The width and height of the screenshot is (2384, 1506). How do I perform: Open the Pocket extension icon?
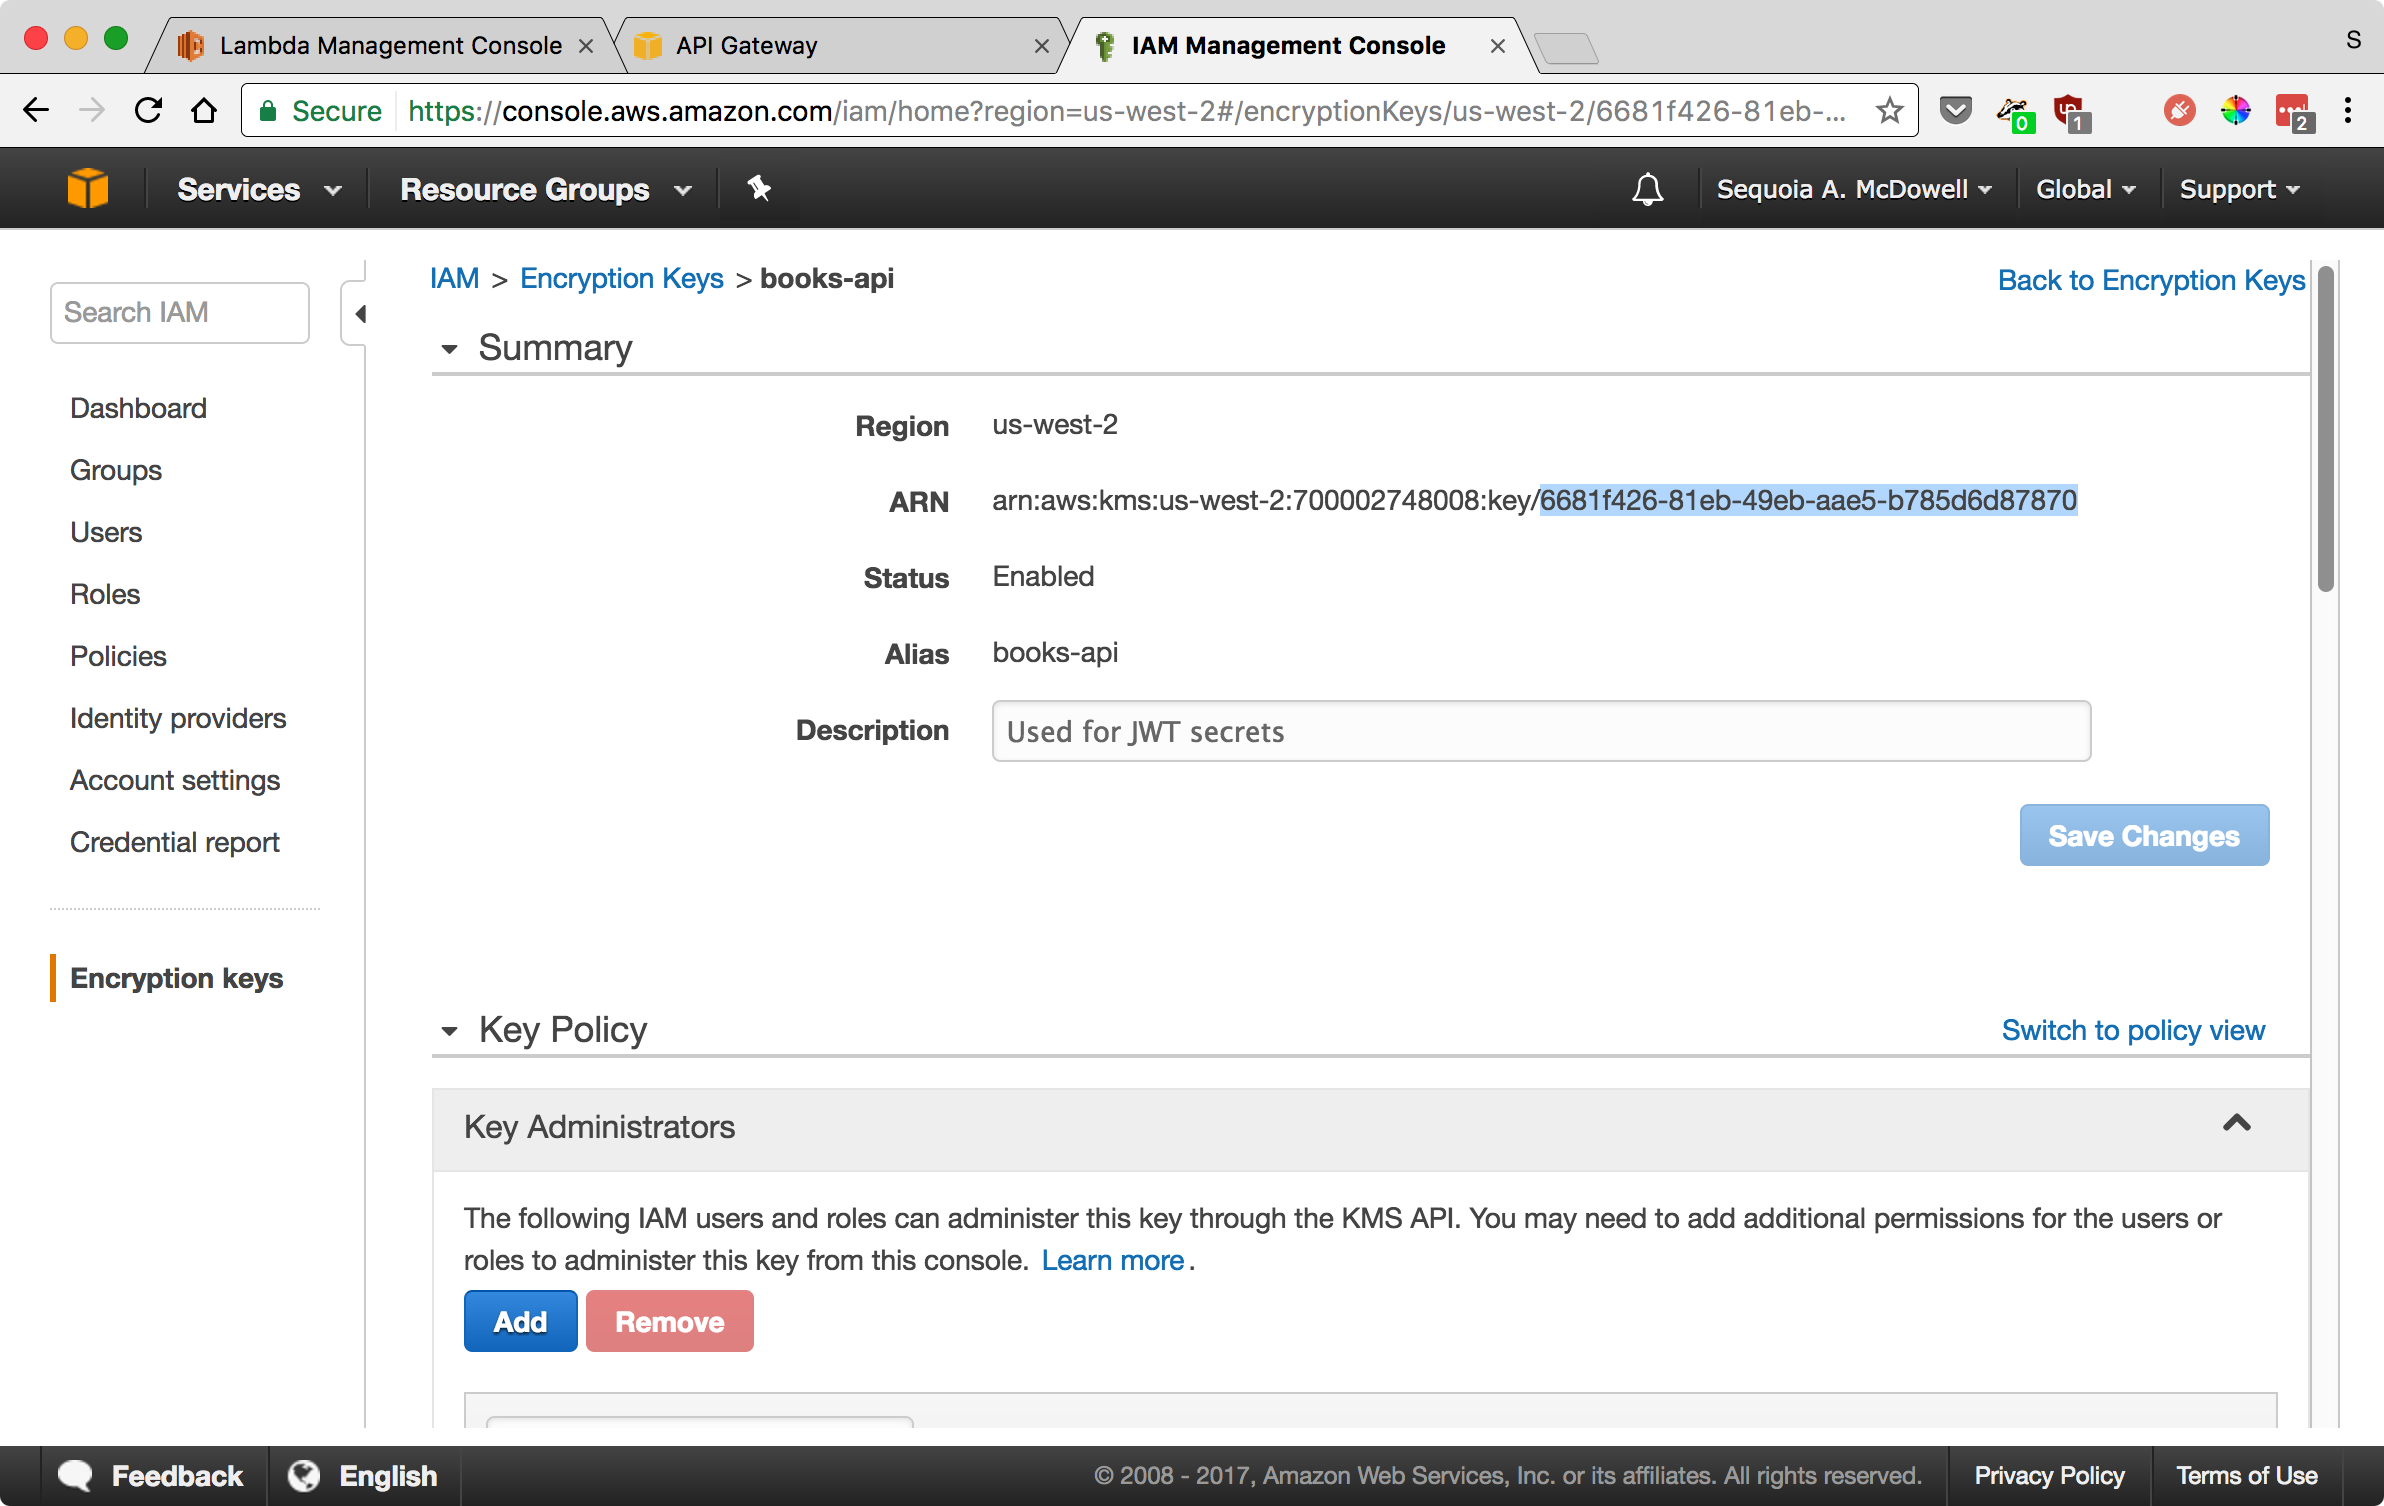pyautogui.click(x=1955, y=110)
